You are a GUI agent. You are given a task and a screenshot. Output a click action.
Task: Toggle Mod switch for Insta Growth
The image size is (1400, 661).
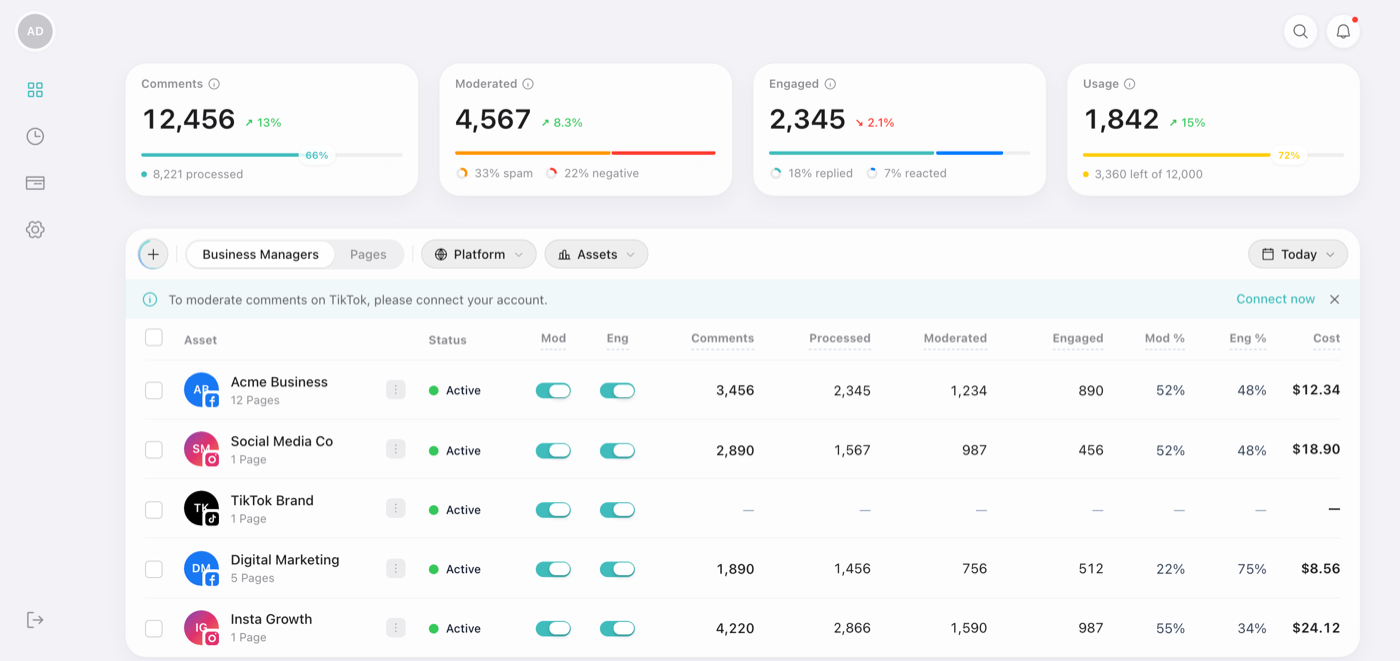tap(553, 628)
